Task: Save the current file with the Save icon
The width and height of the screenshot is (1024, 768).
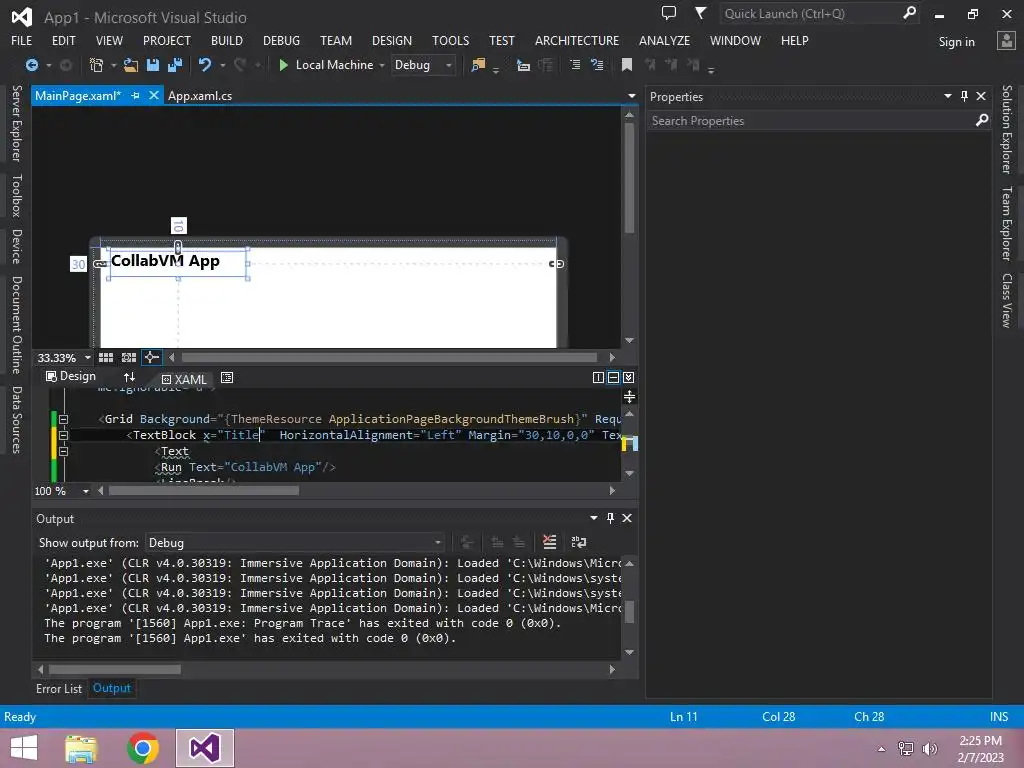Action: click(153, 65)
